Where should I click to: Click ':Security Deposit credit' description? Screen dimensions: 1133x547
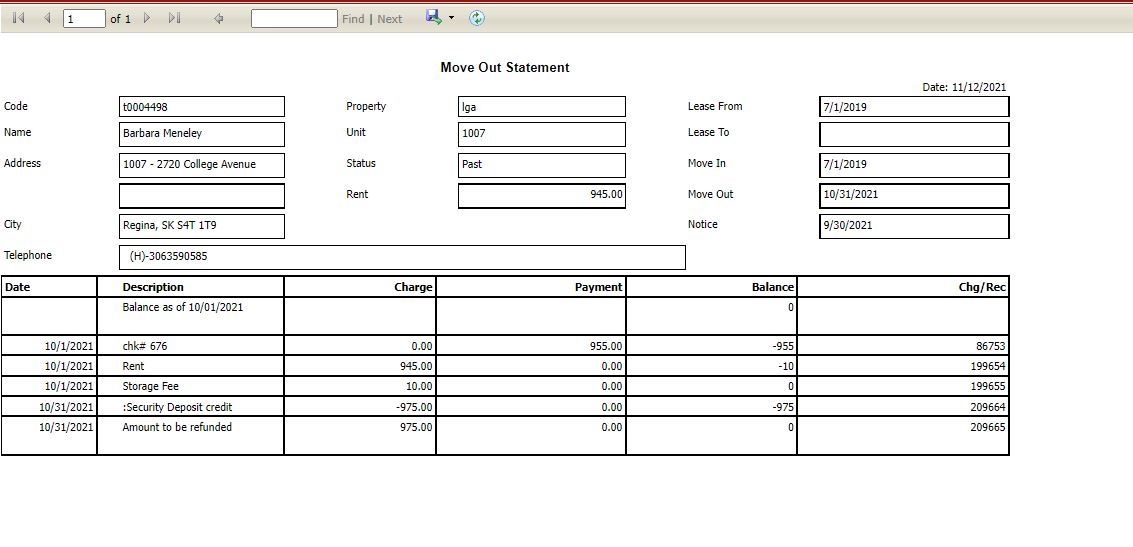tap(177, 407)
